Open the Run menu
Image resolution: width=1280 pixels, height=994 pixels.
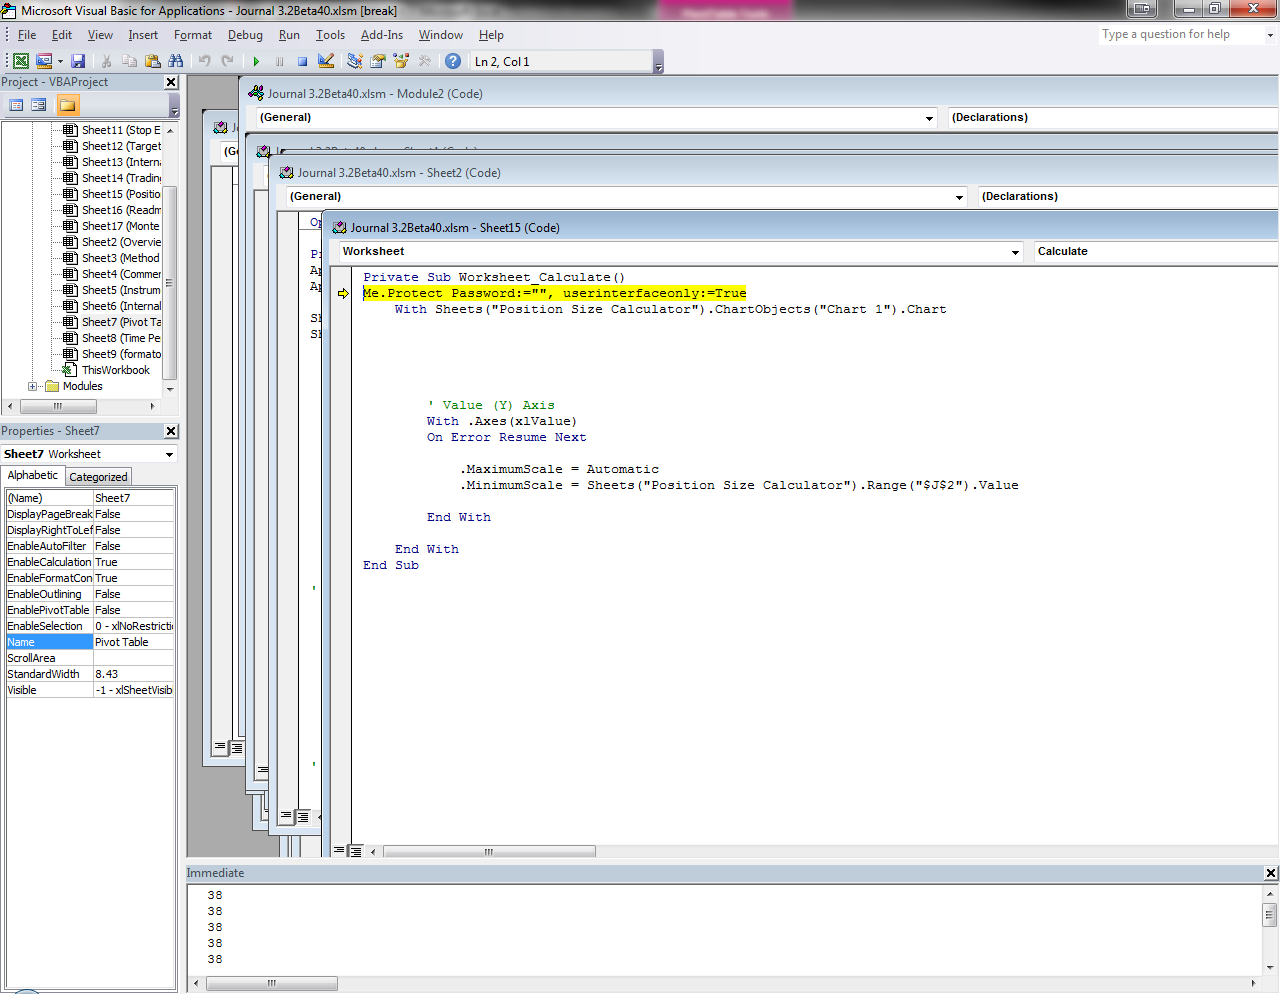pyautogui.click(x=289, y=35)
